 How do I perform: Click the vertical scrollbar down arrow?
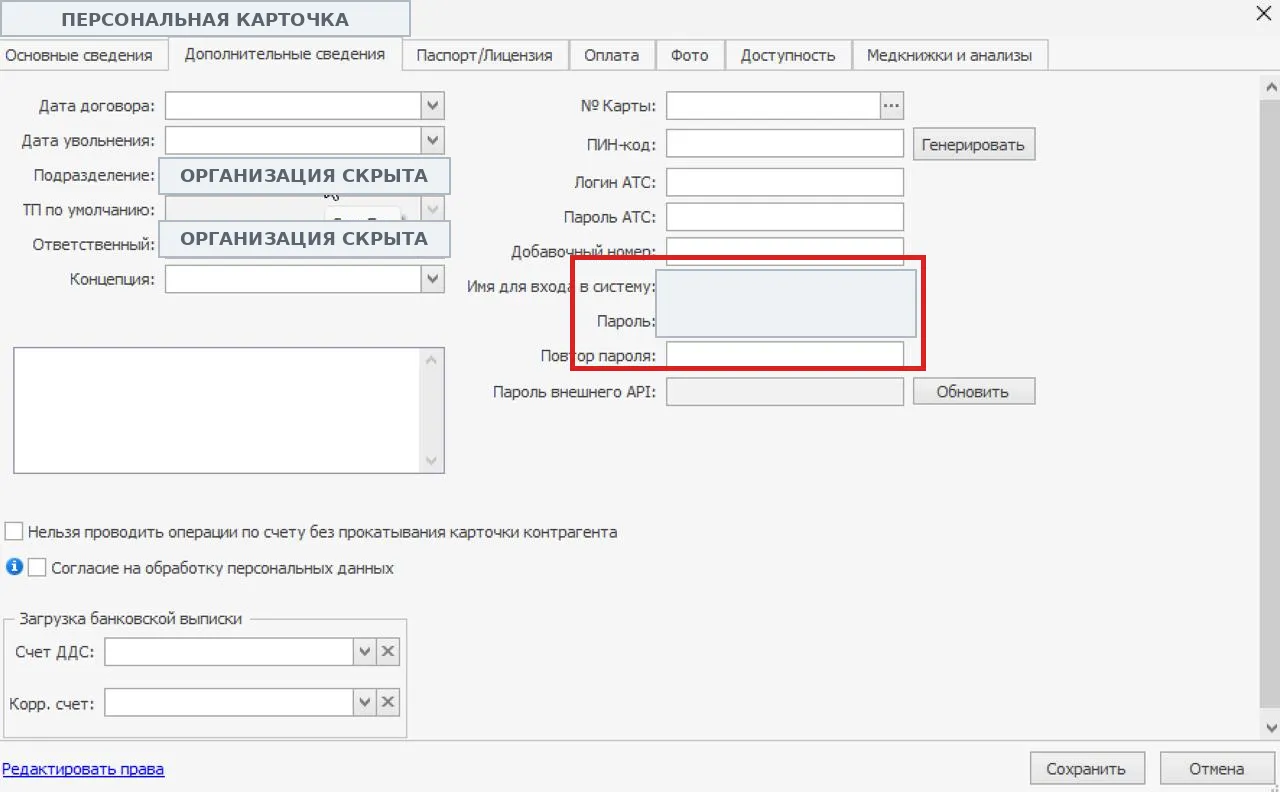[x=1271, y=727]
